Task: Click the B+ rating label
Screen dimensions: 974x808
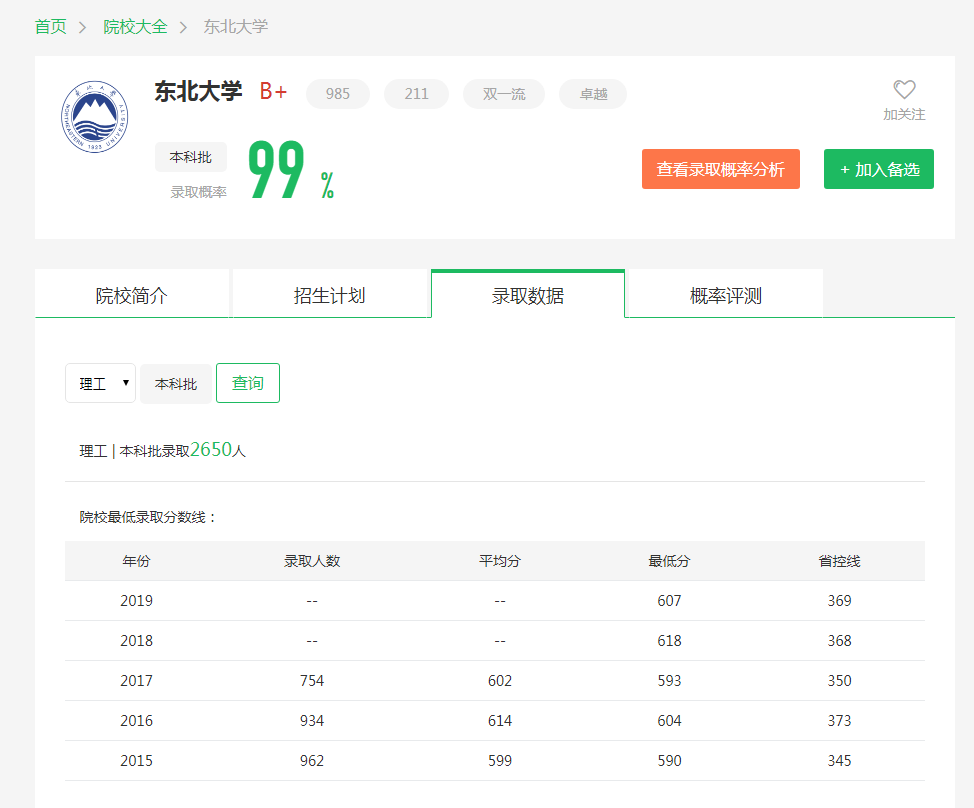Action: pos(273,92)
